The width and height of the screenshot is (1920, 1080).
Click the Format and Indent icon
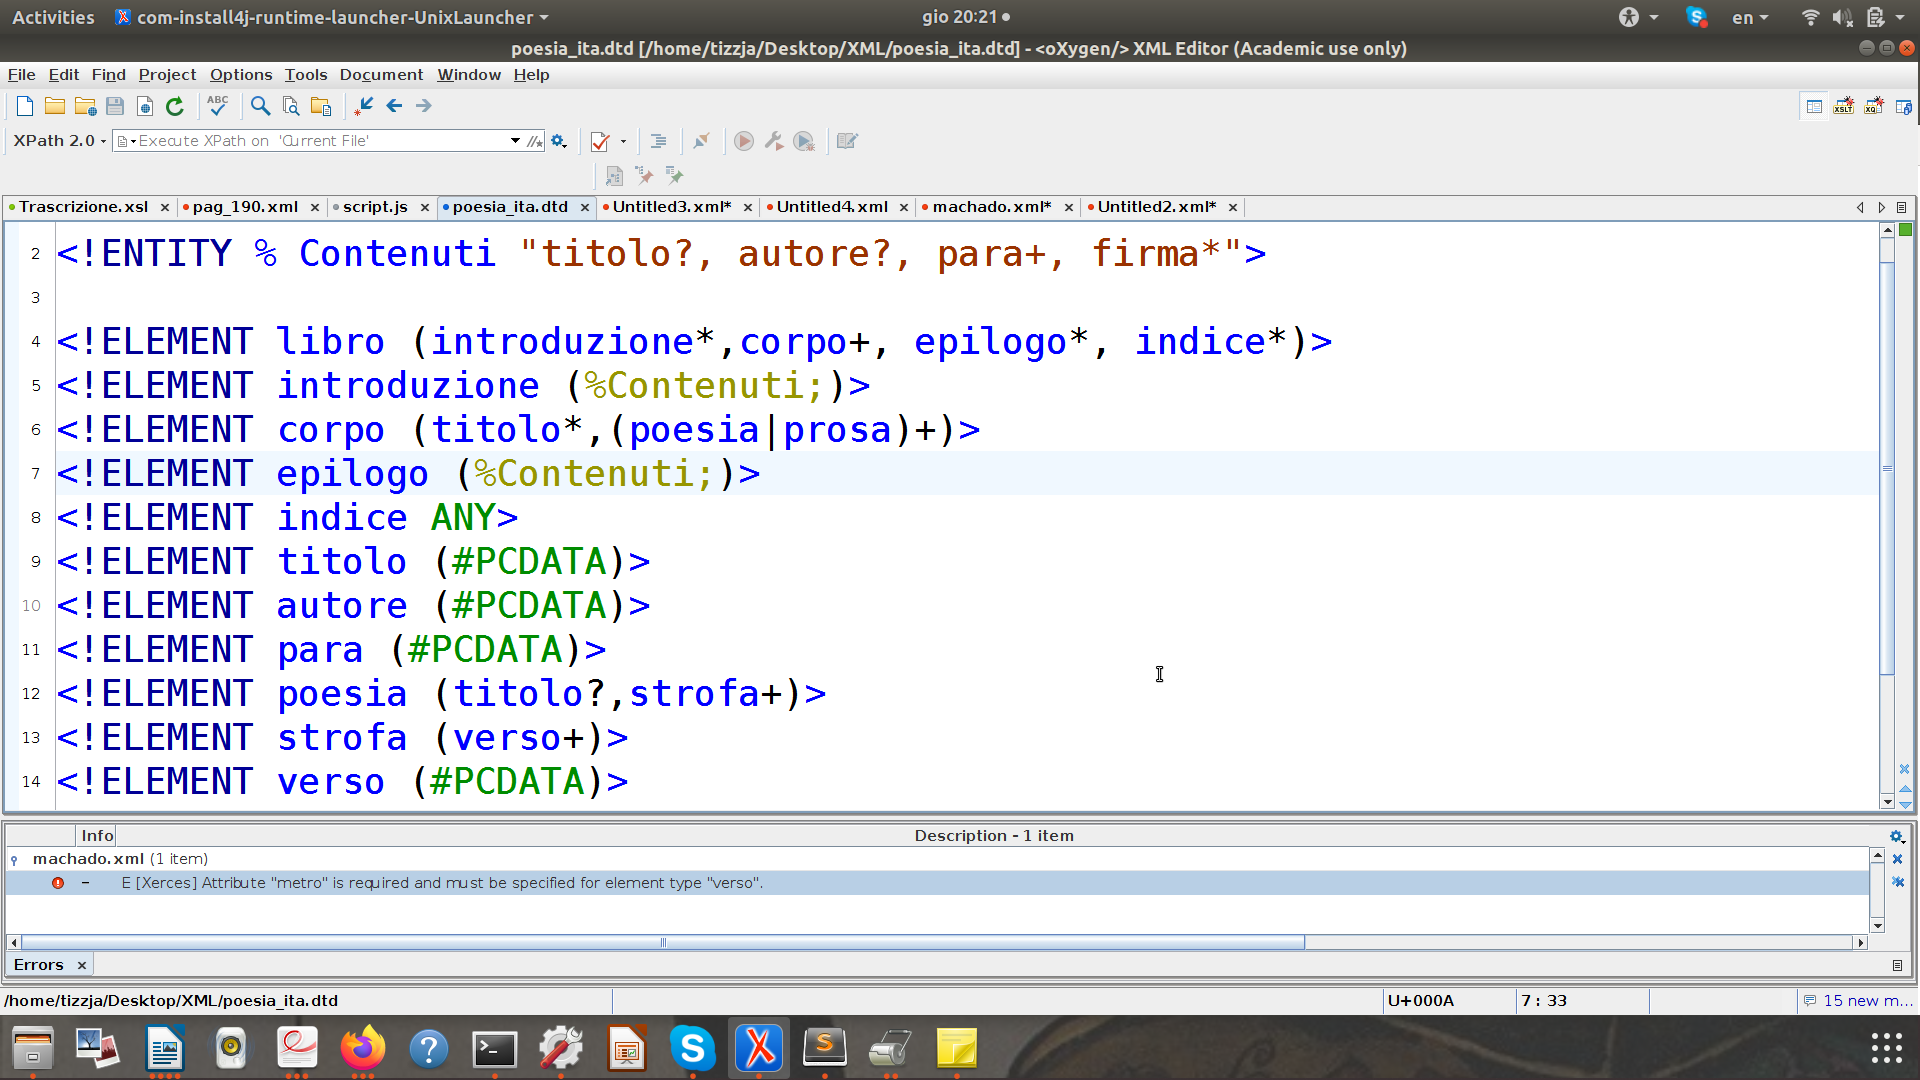(658, 141)
